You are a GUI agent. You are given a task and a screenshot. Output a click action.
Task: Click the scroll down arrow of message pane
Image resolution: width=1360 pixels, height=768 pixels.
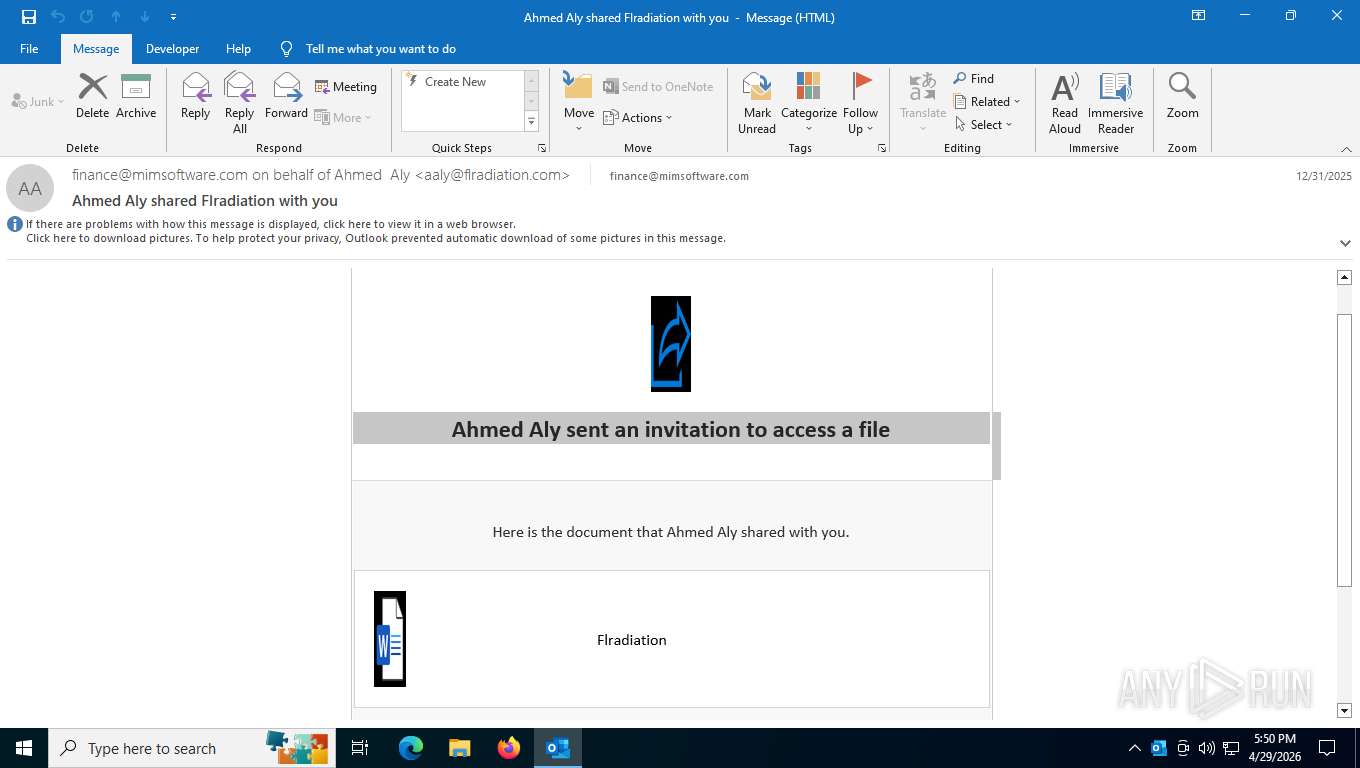point(1344,710)
